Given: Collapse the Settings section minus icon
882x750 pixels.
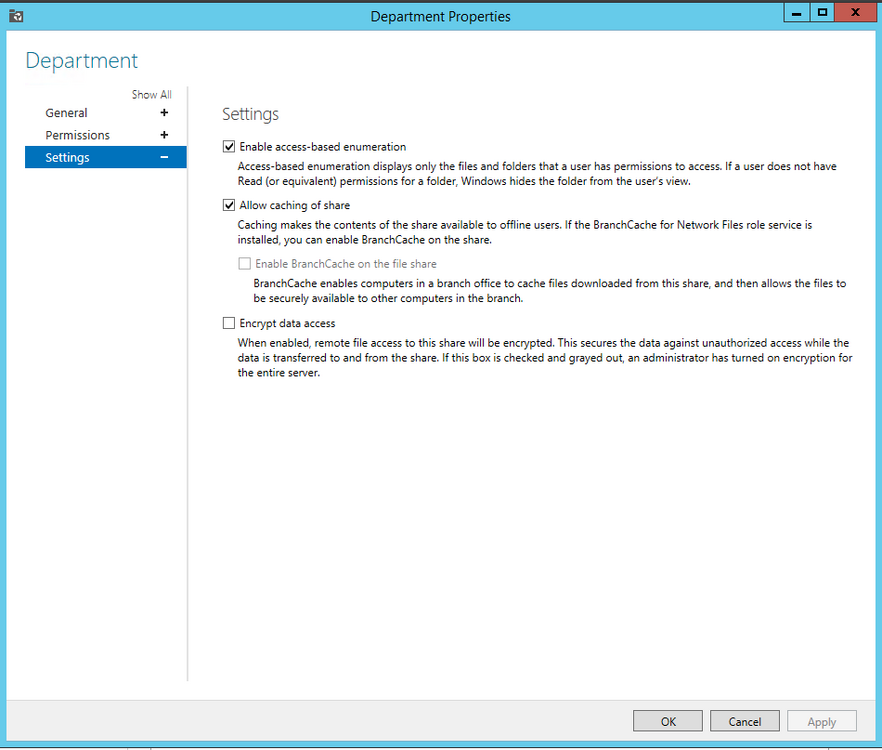Looking at the screenshot, I should click(x=164, y=158).
